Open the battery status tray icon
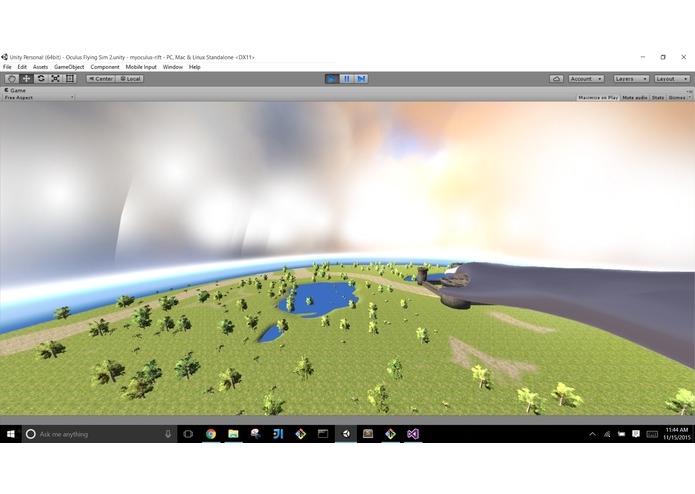Screen dimensions: 695x494 pyautogui.click(x=621, y=434)
